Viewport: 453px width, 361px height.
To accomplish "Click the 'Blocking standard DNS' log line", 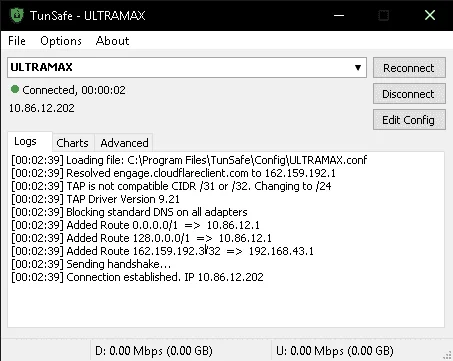I will 129,212.
